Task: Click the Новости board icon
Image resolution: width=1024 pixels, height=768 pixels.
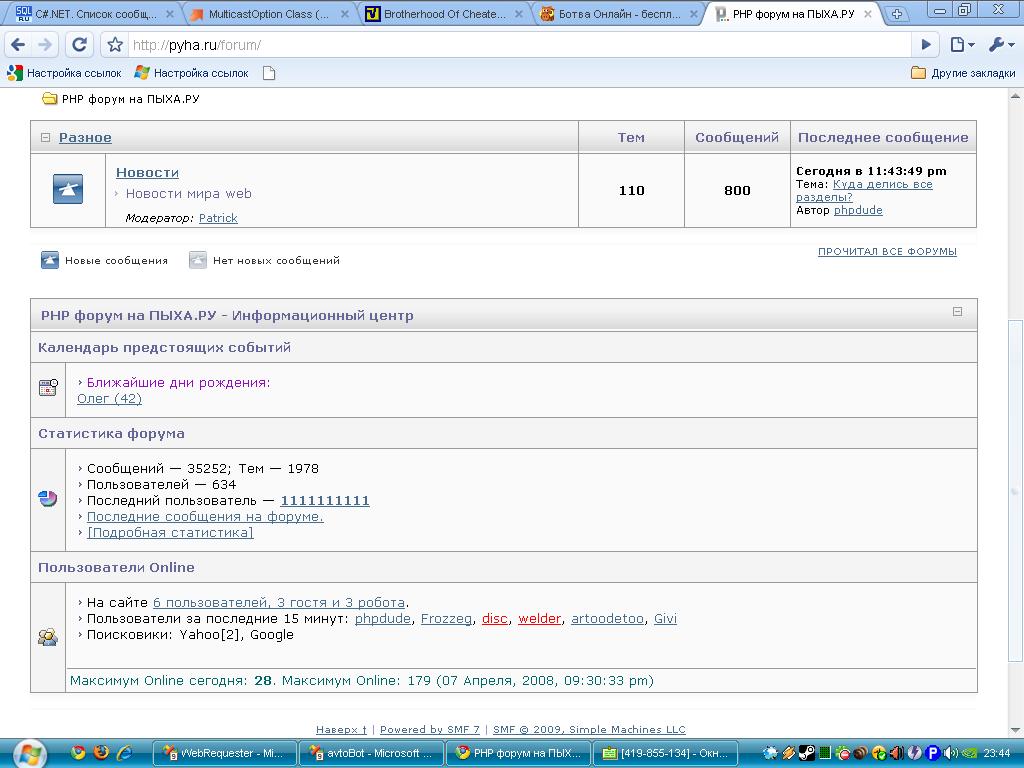Action: pos(68,189)
